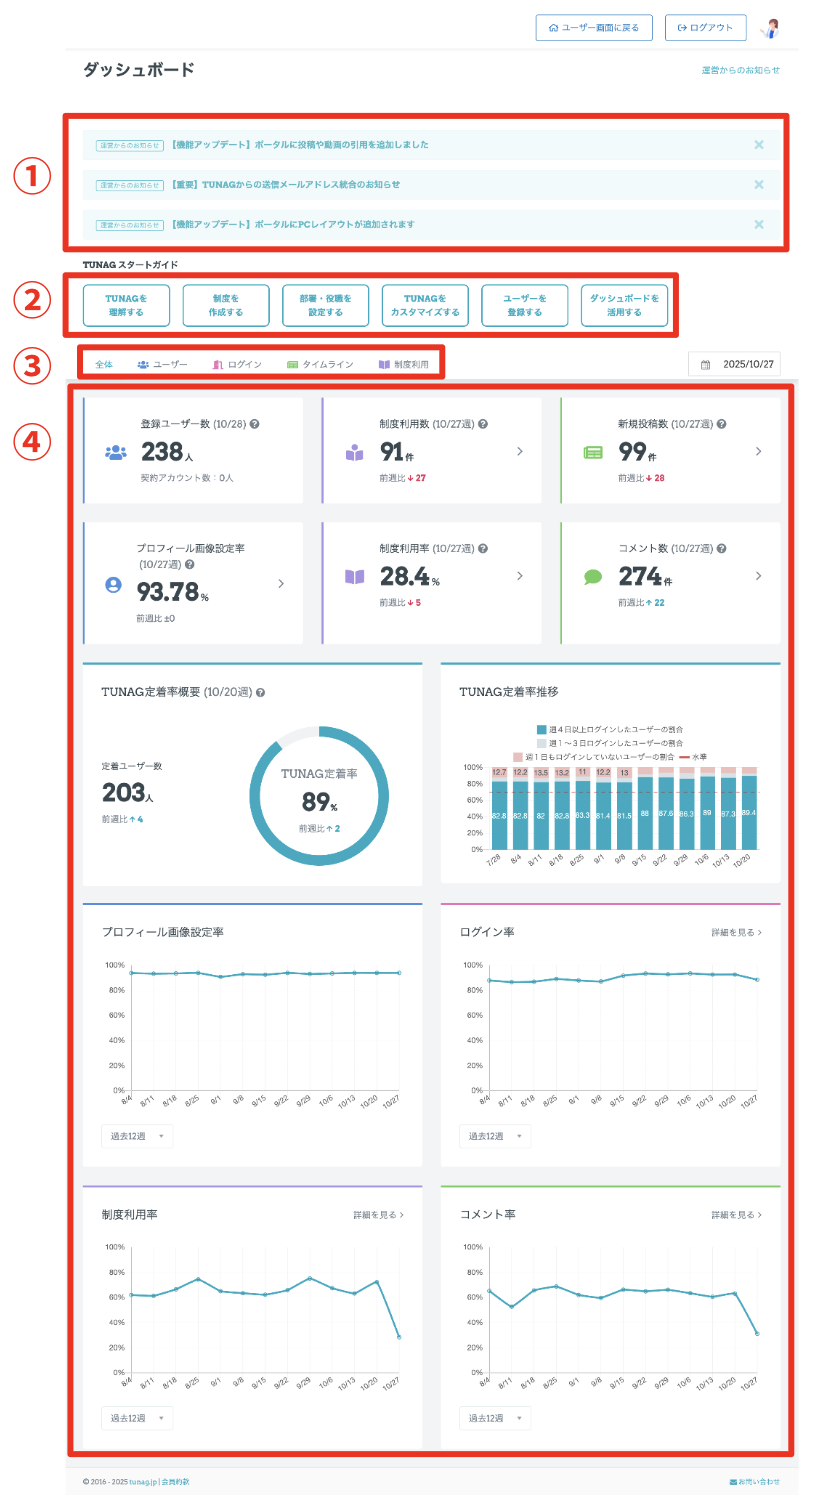Image resolution: width=816 pixels, height=1508 pixels.
Task: Click the ログアウト button
Action: (705, 28)
